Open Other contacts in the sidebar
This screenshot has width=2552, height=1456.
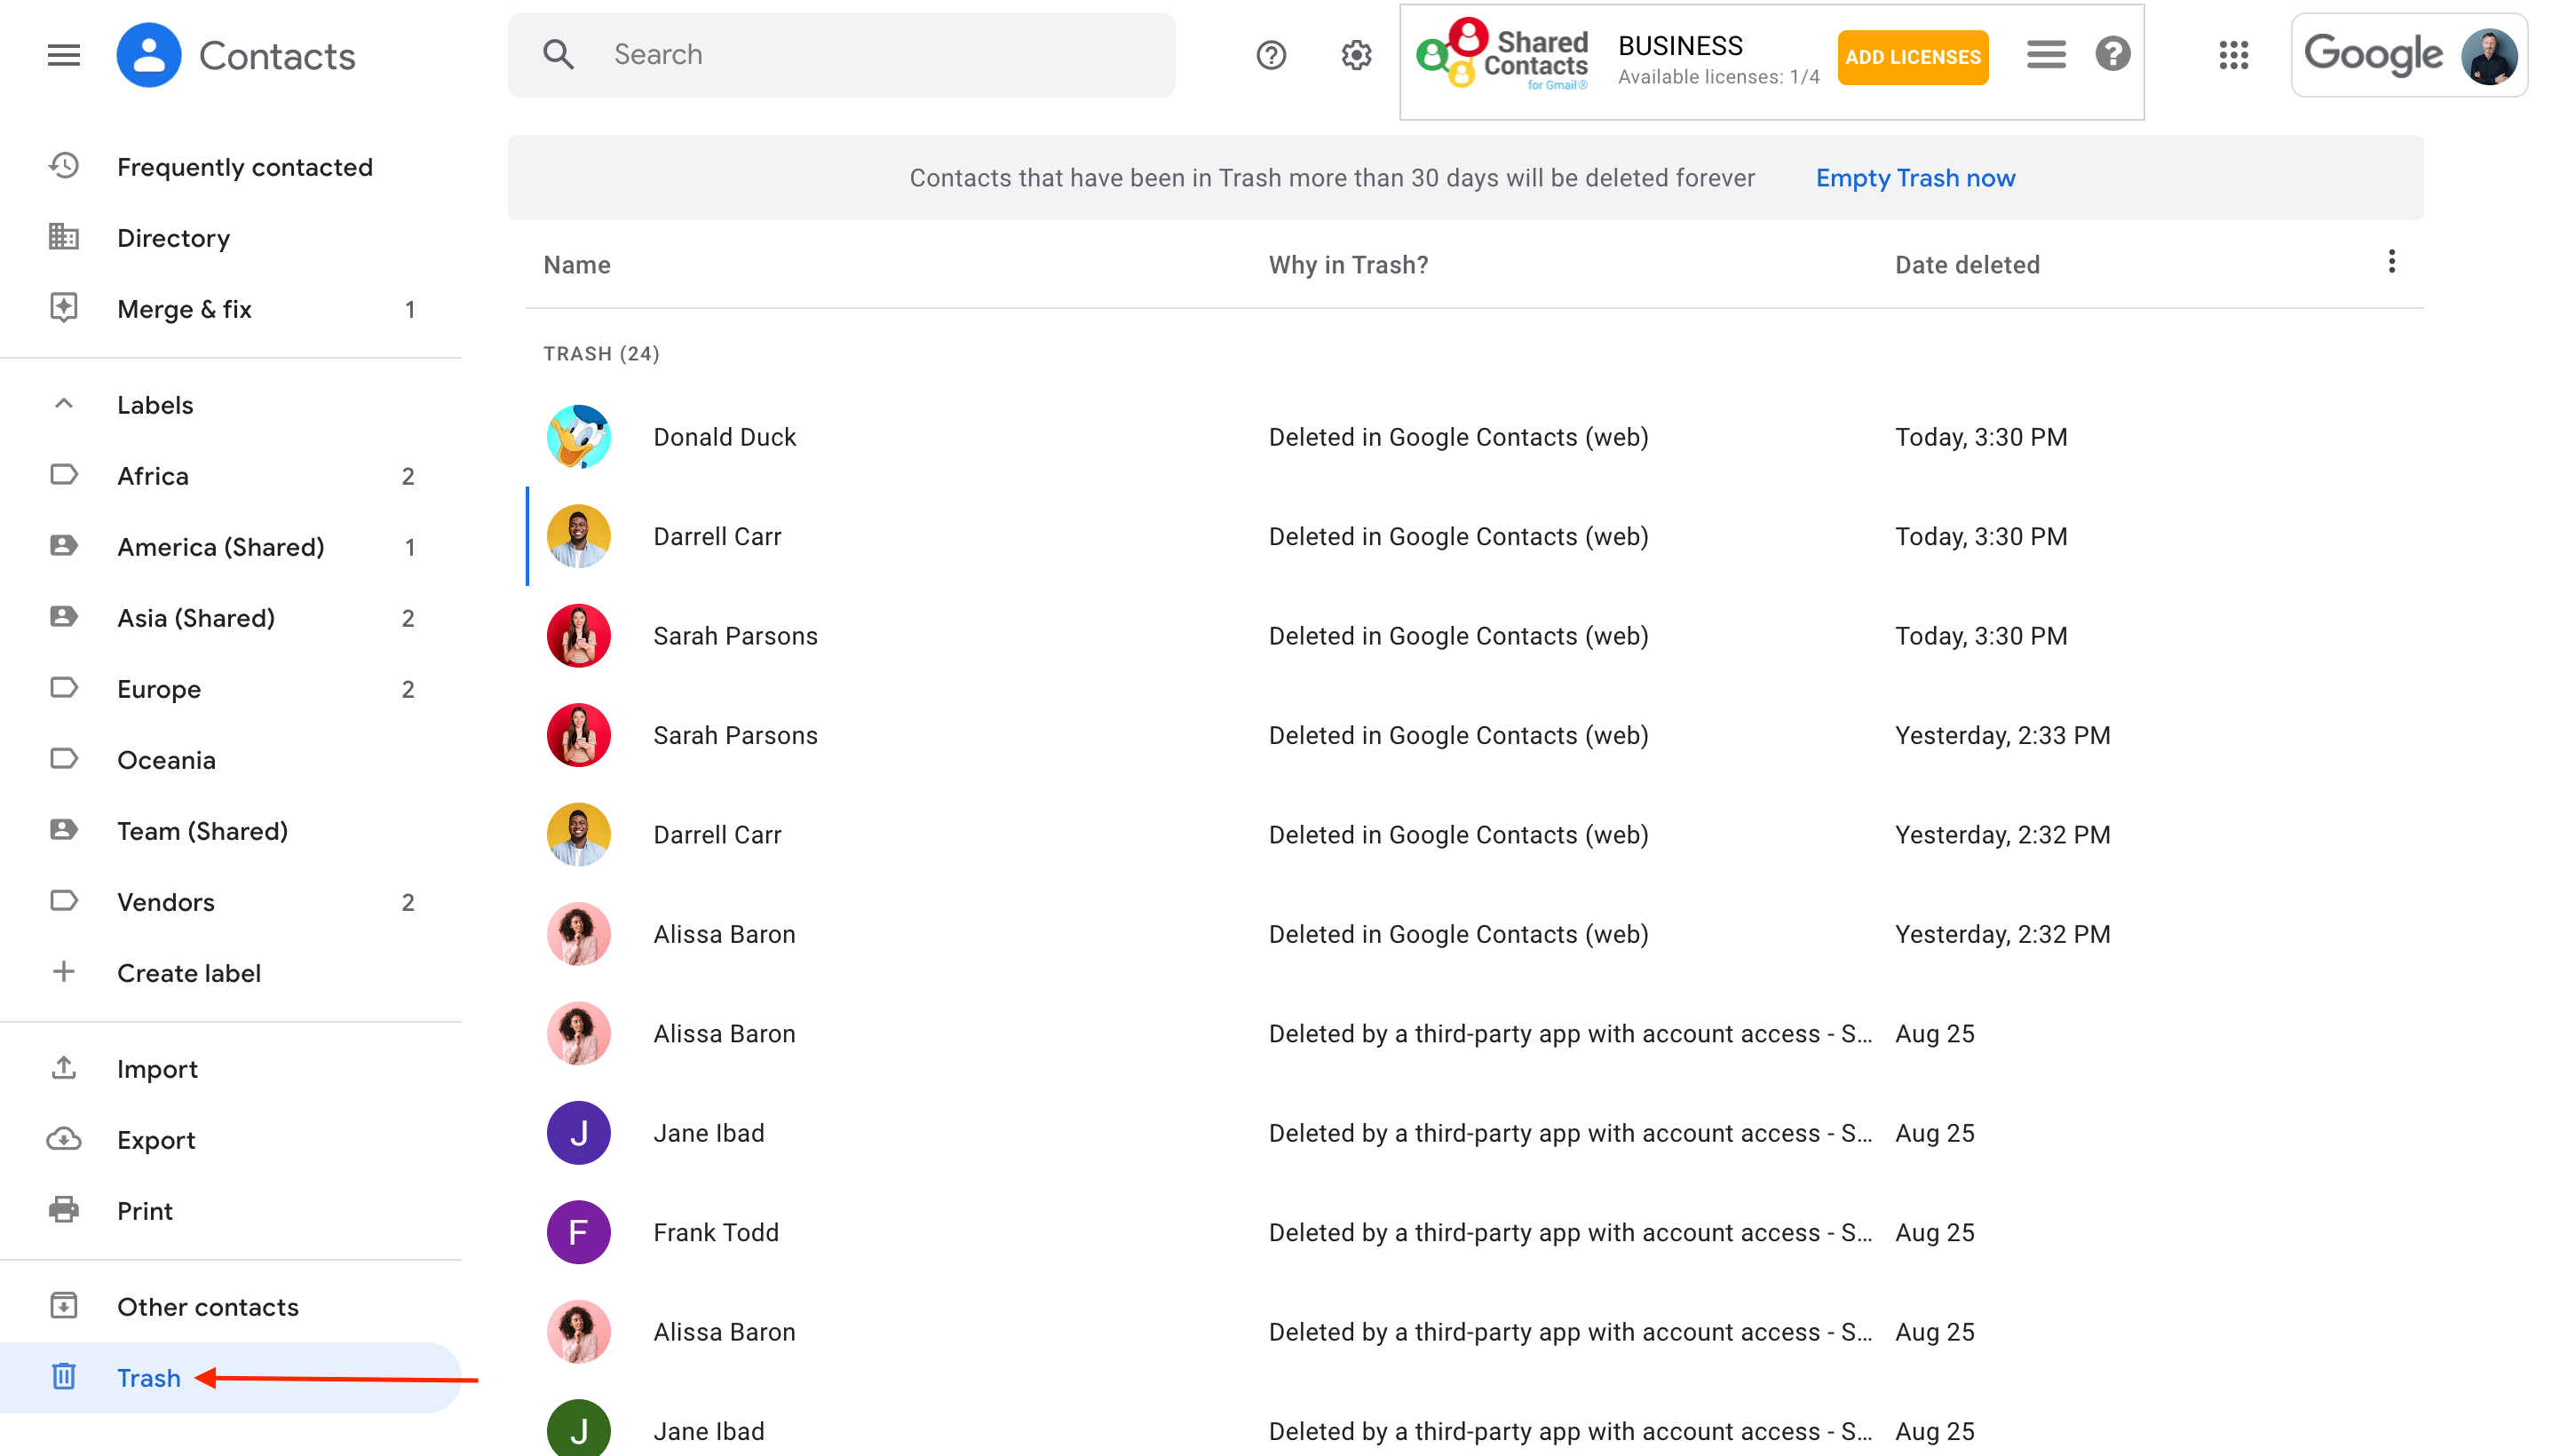(207, 1306)
